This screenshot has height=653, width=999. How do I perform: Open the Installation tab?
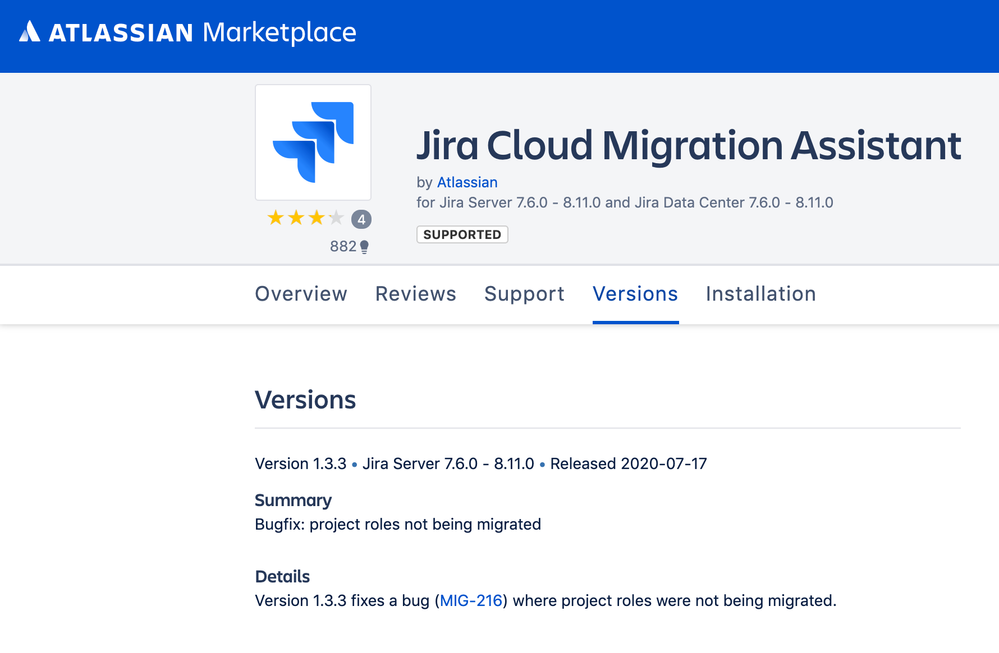tap(760, 294)
